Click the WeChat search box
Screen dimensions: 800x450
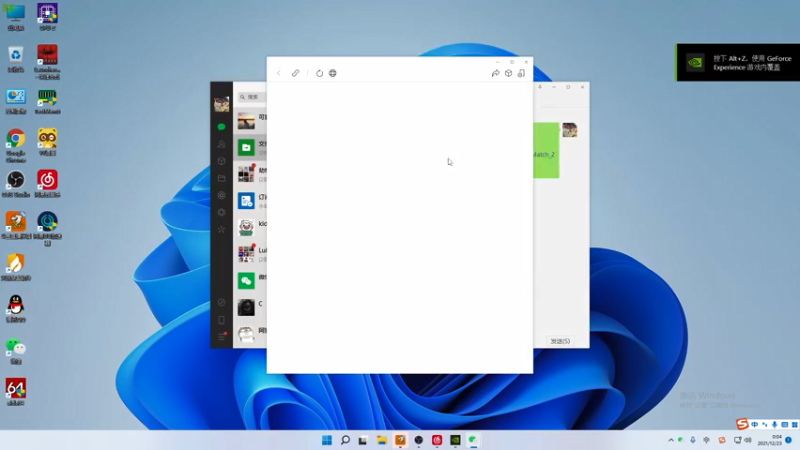click(252, 97)
